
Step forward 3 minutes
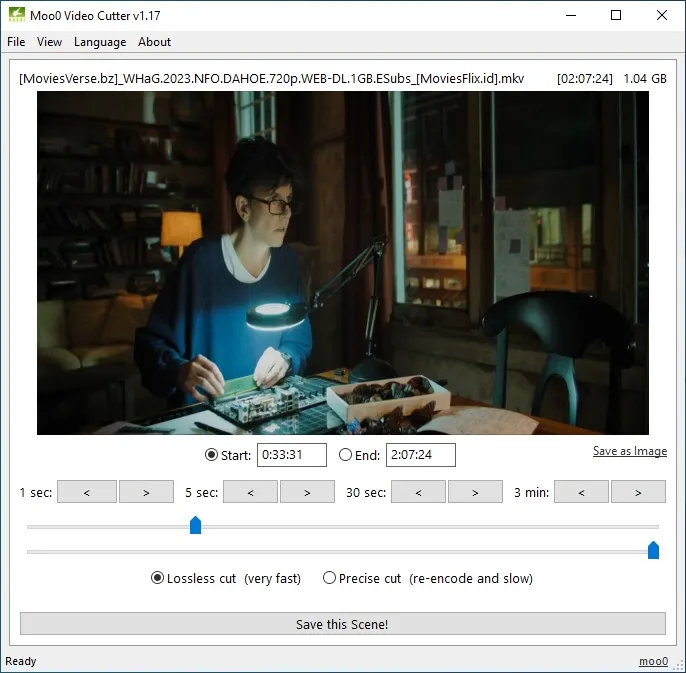click(638, 492)
